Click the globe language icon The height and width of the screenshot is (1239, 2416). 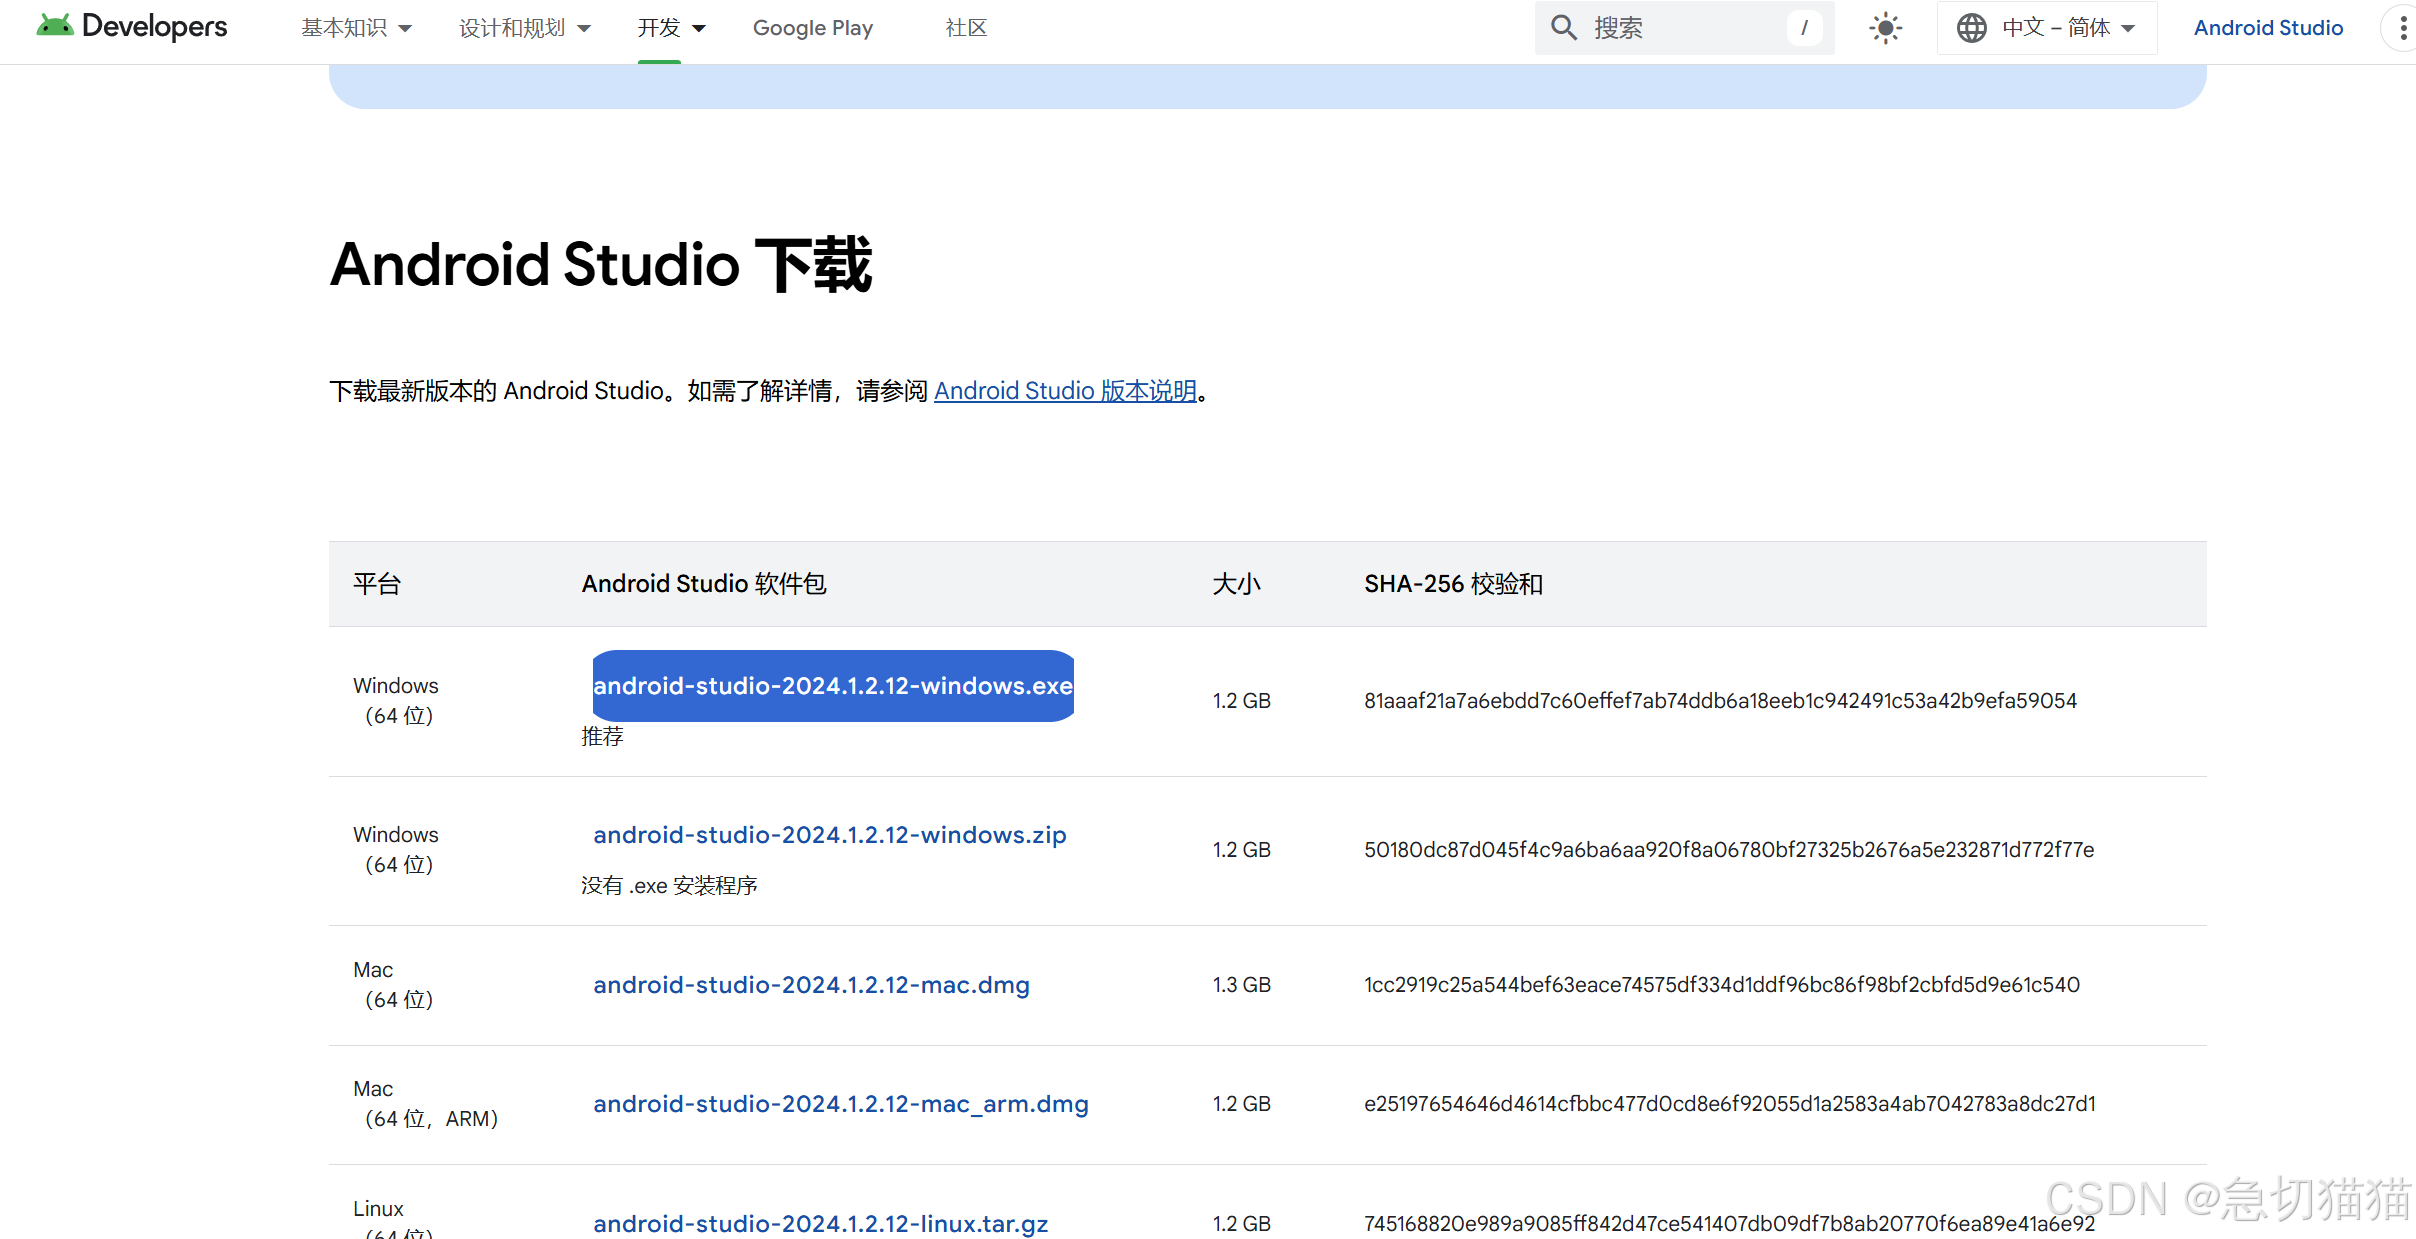(1971, 28)
